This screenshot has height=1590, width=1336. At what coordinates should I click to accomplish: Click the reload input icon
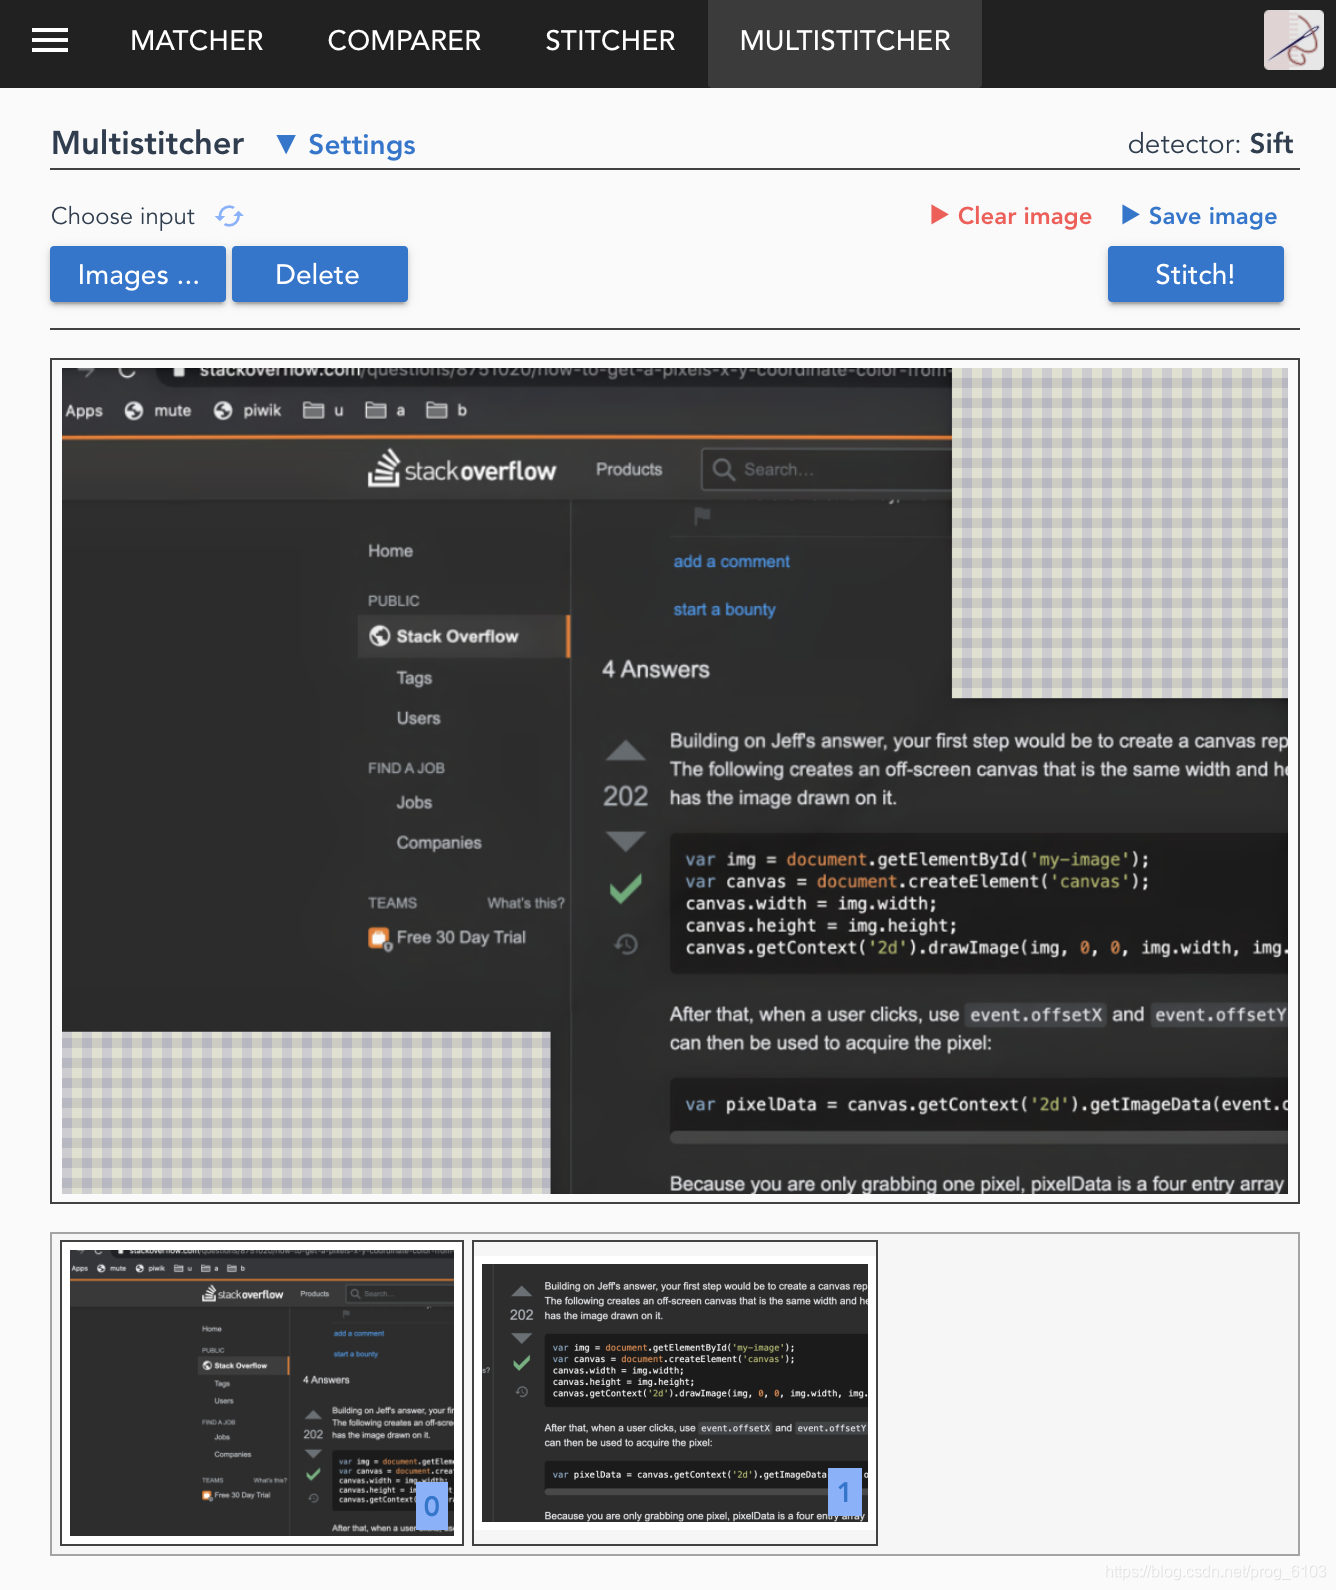coord(229,216)
